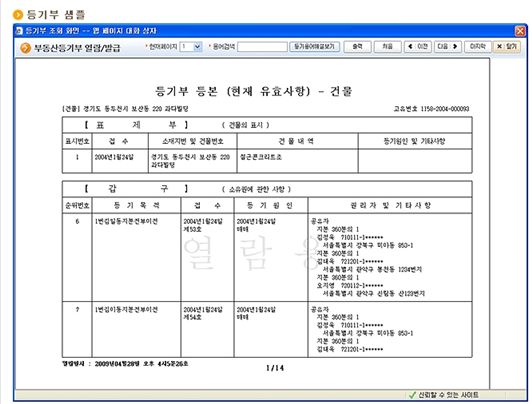Jump to last page with 마지막 button

[477, 46]
